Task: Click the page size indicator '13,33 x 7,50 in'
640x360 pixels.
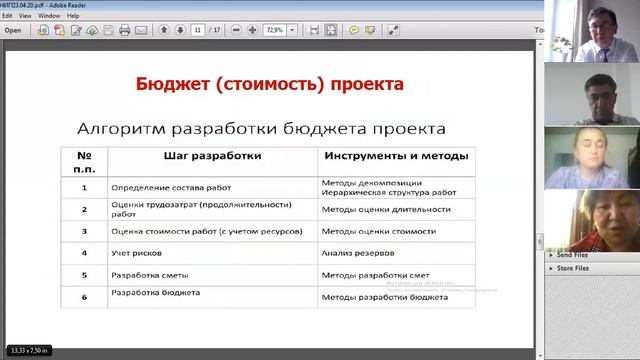Action: (29, 351)
